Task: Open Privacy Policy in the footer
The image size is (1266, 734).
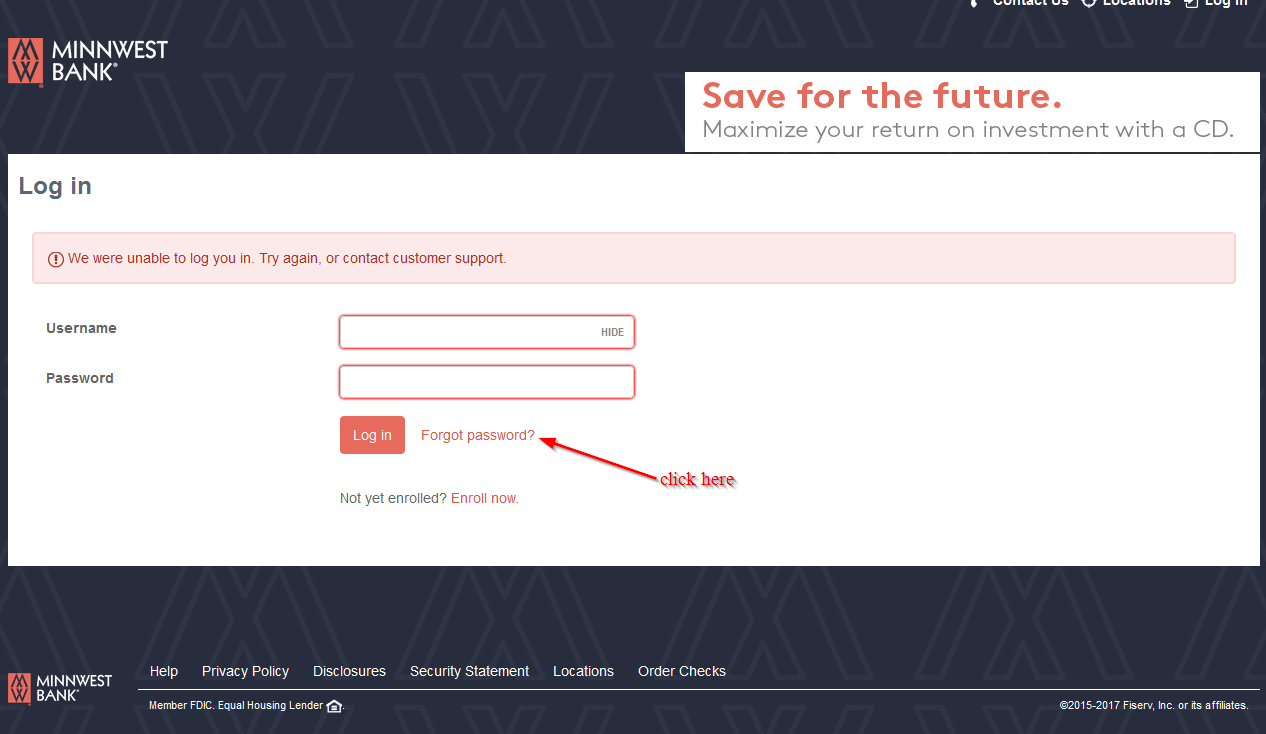Action: click(245, 671)
